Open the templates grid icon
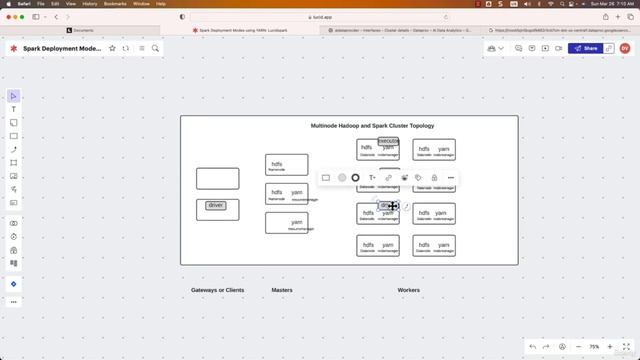This screenshot has width=640, height=360. point(13,263)
